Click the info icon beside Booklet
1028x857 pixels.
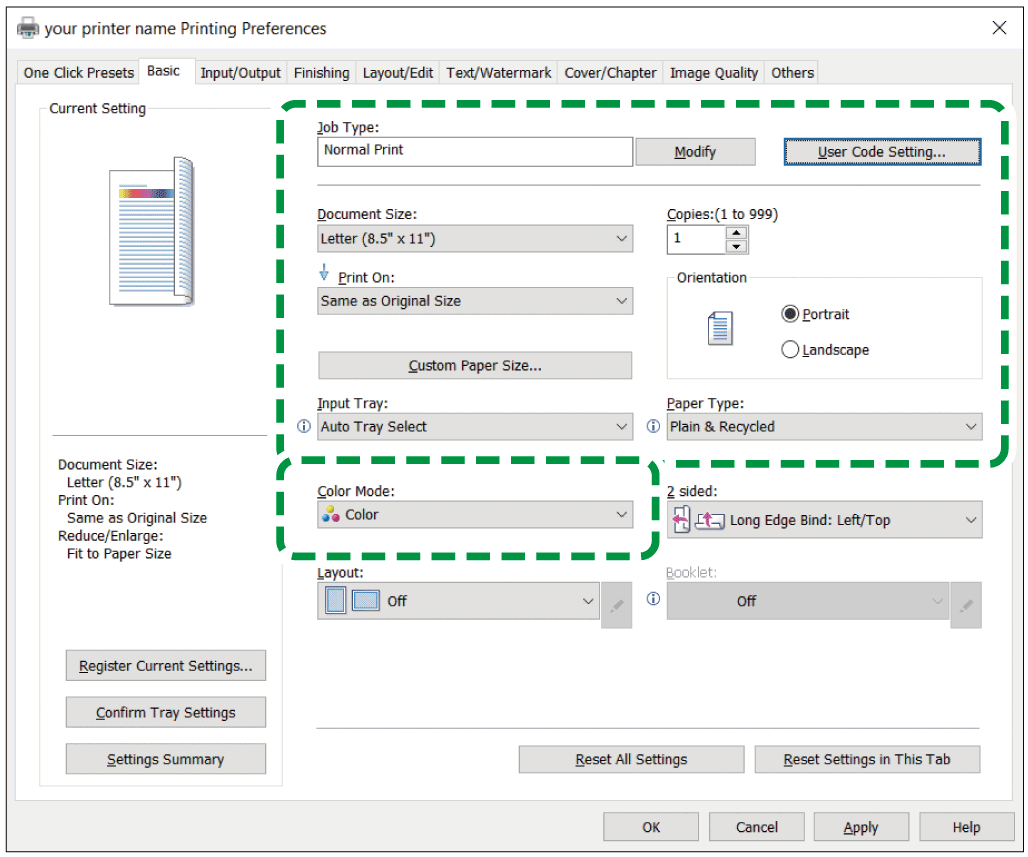coord(653,600)
